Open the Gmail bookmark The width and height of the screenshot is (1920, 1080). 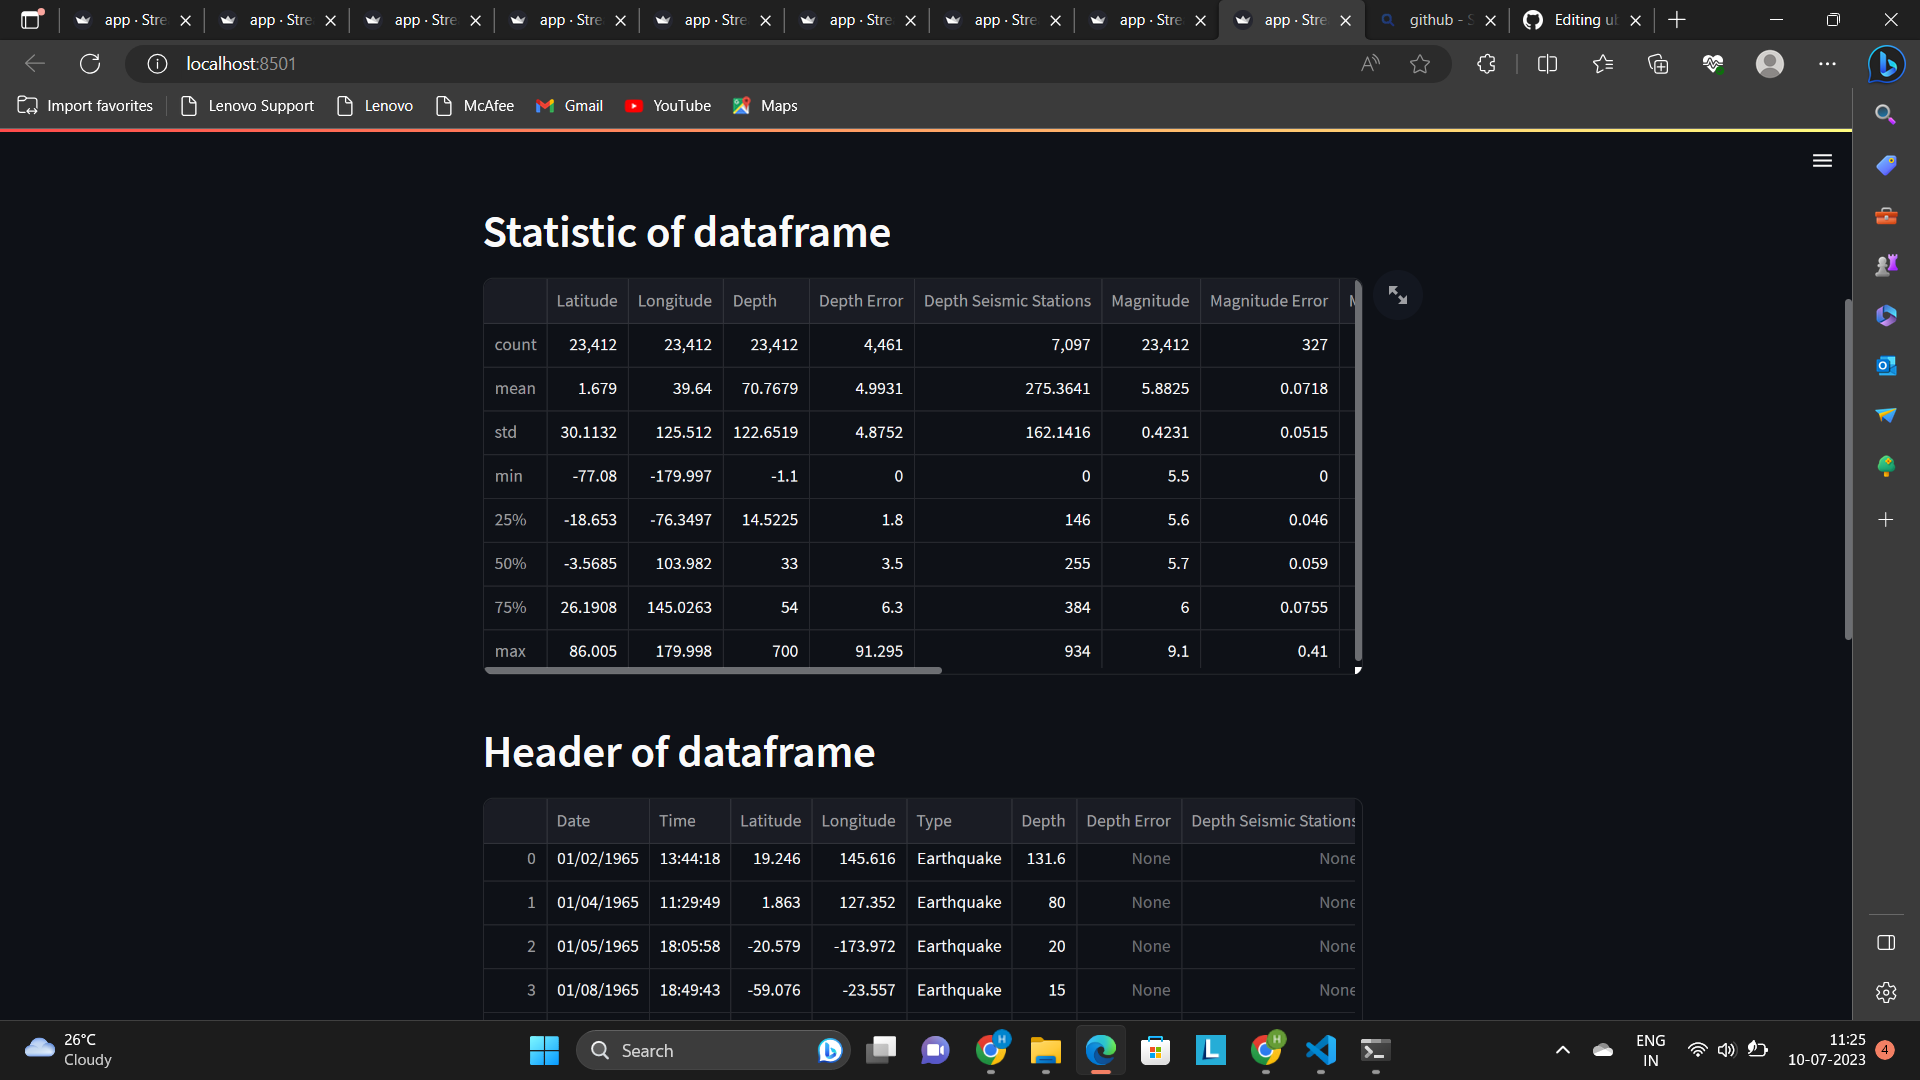click(570, 106)
